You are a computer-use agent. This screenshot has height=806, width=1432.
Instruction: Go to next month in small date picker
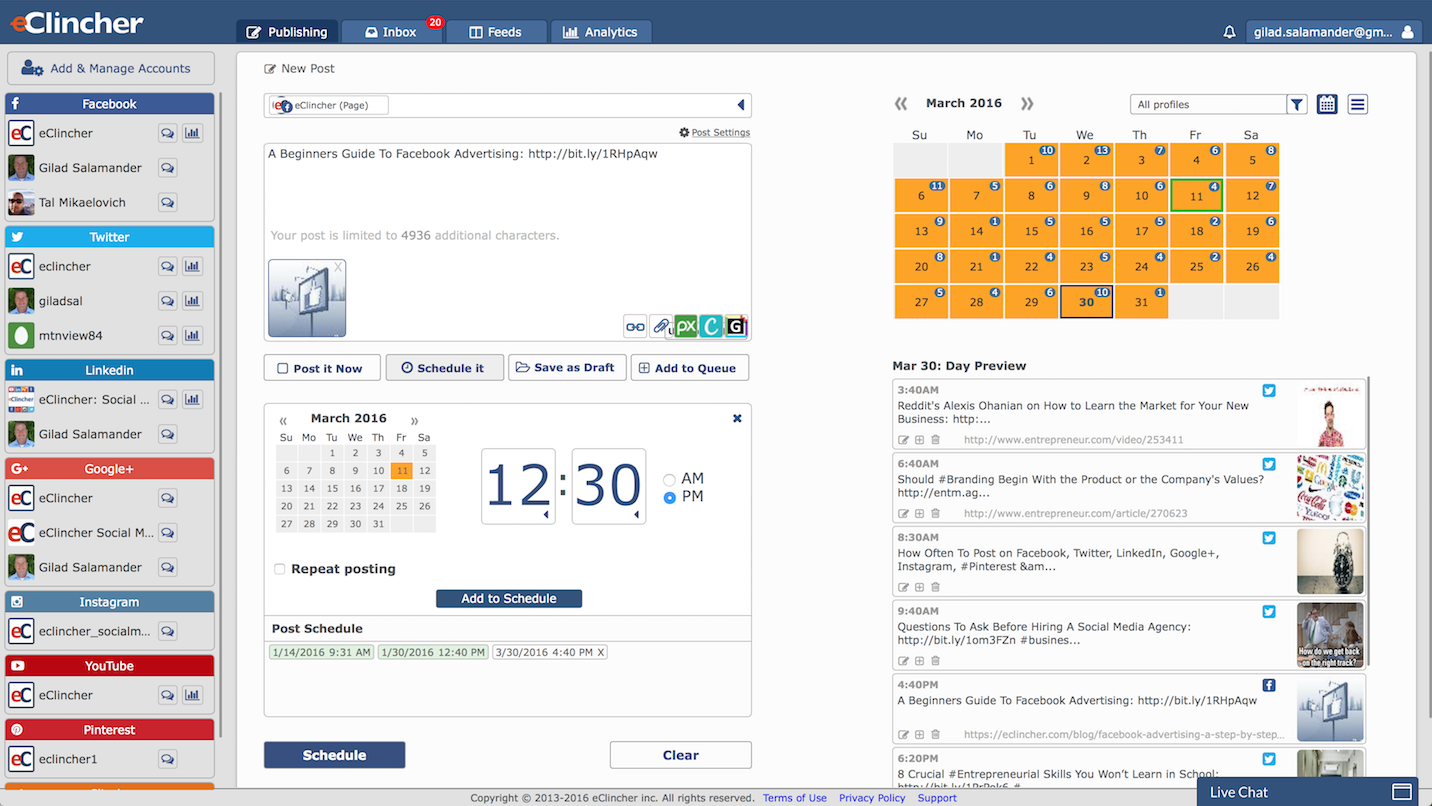(414, 420)
